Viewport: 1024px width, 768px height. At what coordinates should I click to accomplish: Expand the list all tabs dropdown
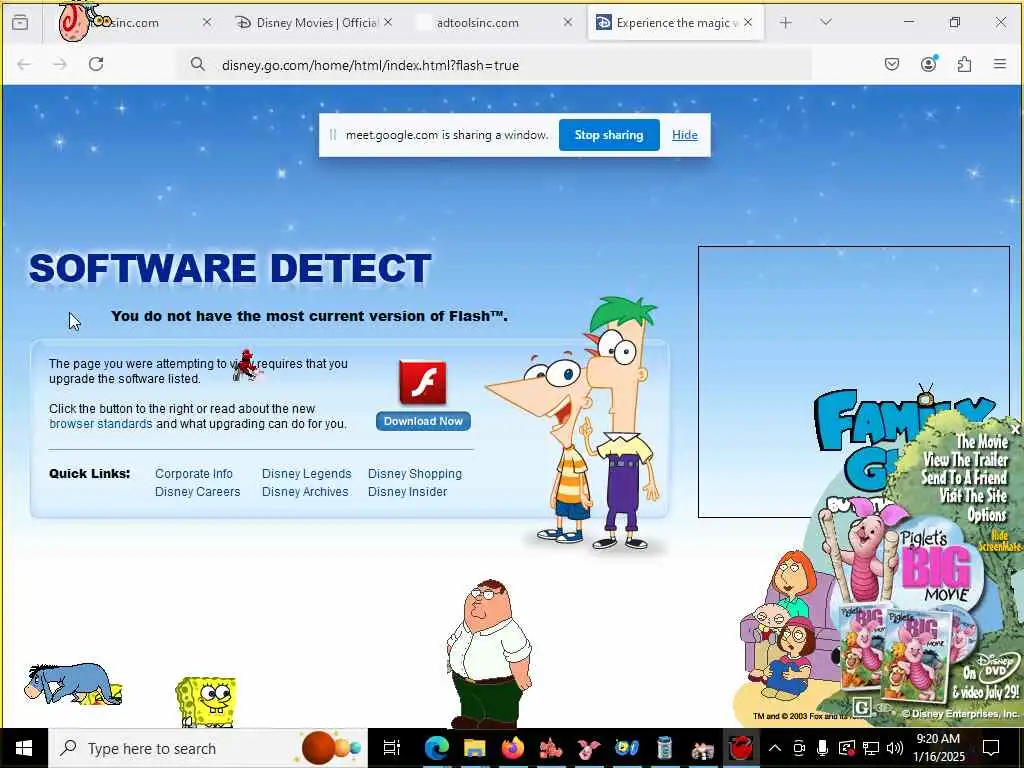click(826, 22)
